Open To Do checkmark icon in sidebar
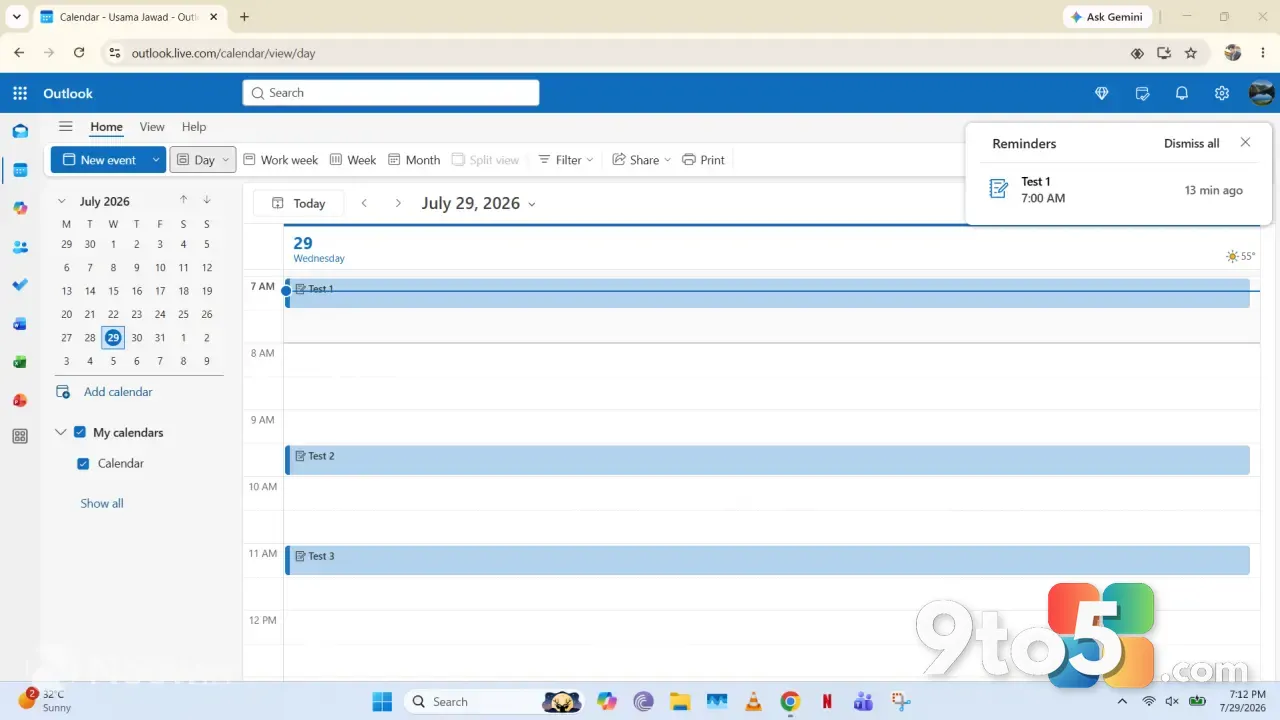 click(x=20, y=285)
